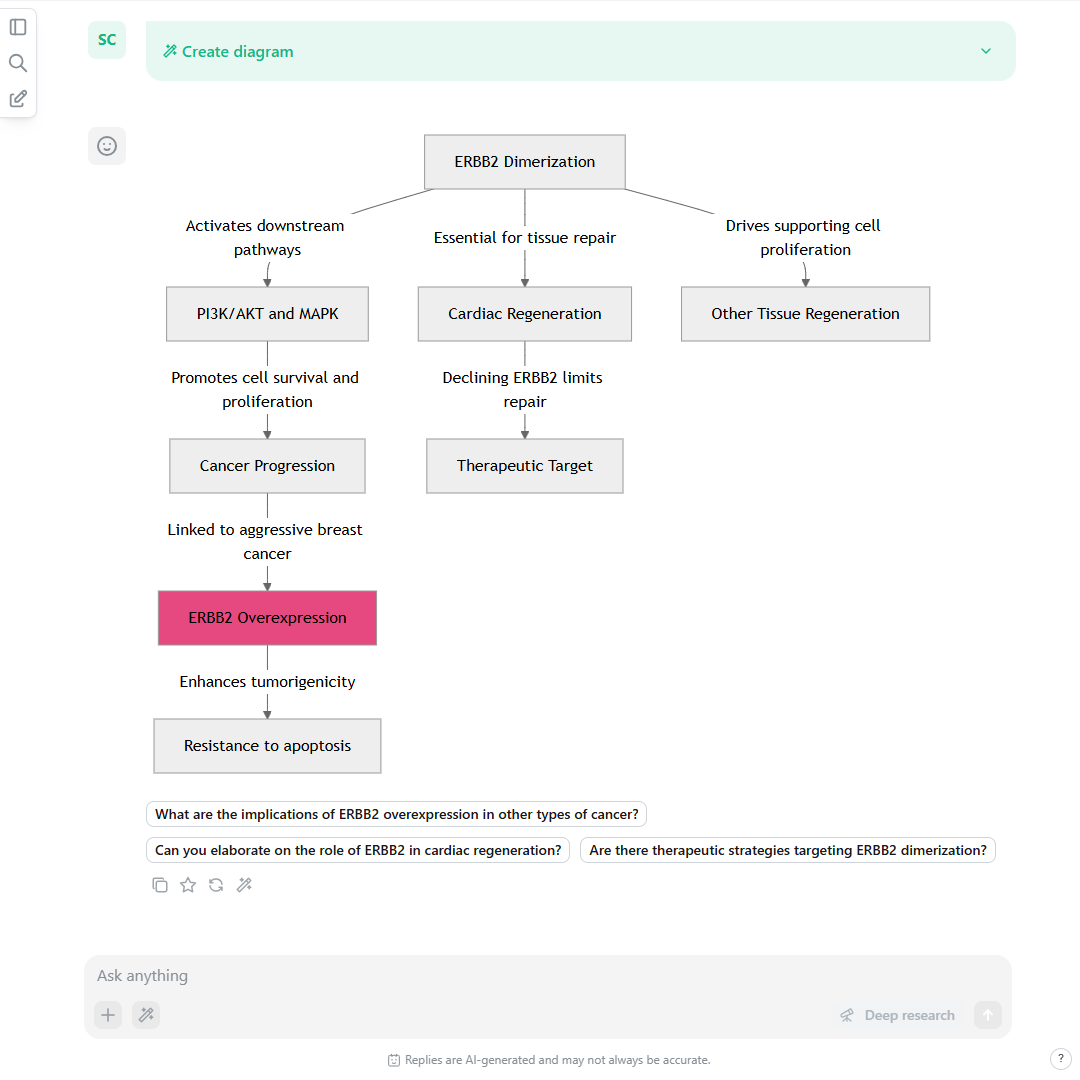
Task: Select suggestion about cardiac regeneration role
Action: pos(358,850)
